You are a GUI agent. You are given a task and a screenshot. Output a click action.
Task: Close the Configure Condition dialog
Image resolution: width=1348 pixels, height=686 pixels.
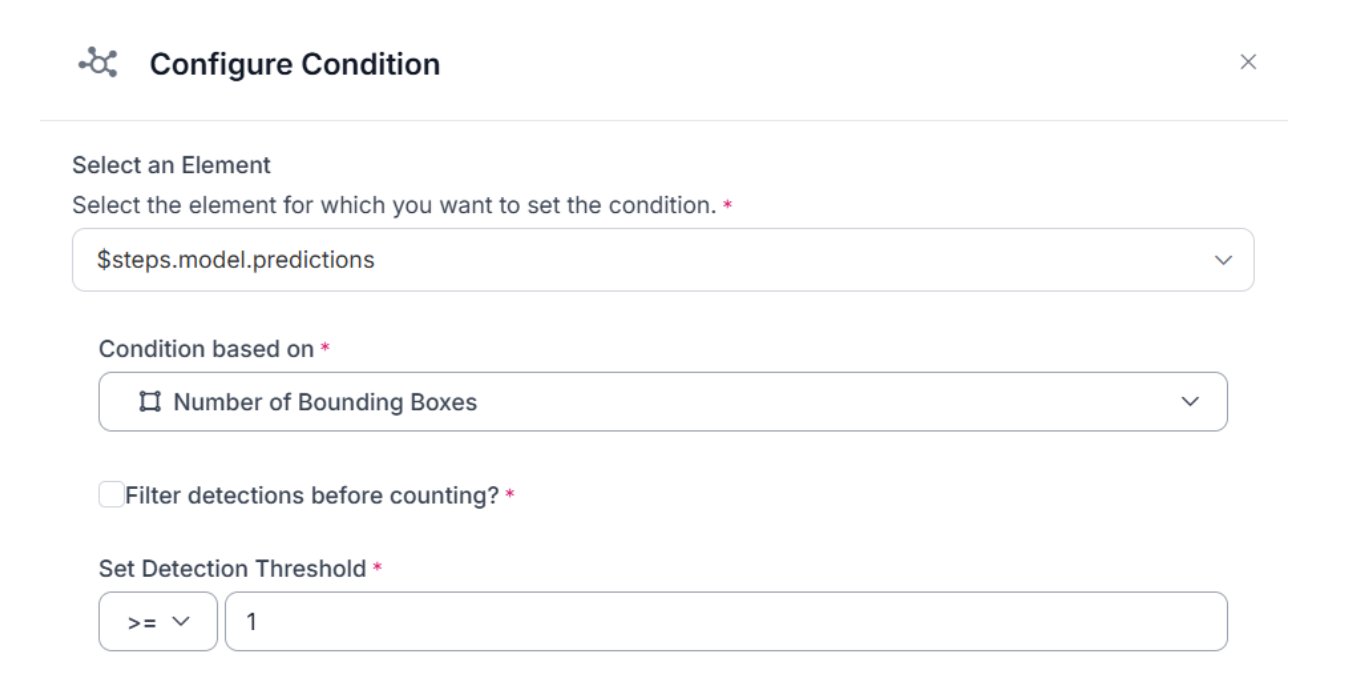tap(1247, 62)
